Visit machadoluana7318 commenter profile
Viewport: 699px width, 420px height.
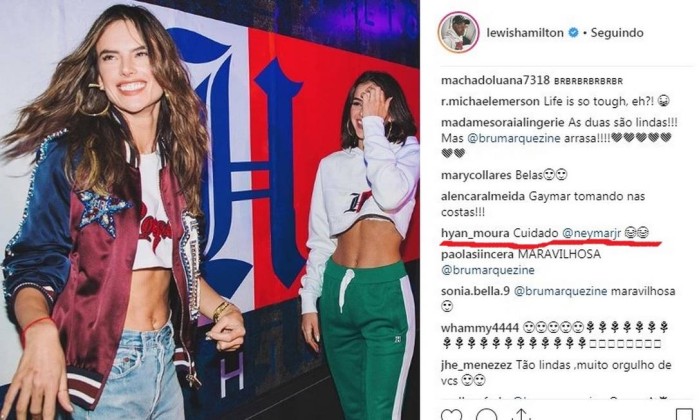point(495,80)
